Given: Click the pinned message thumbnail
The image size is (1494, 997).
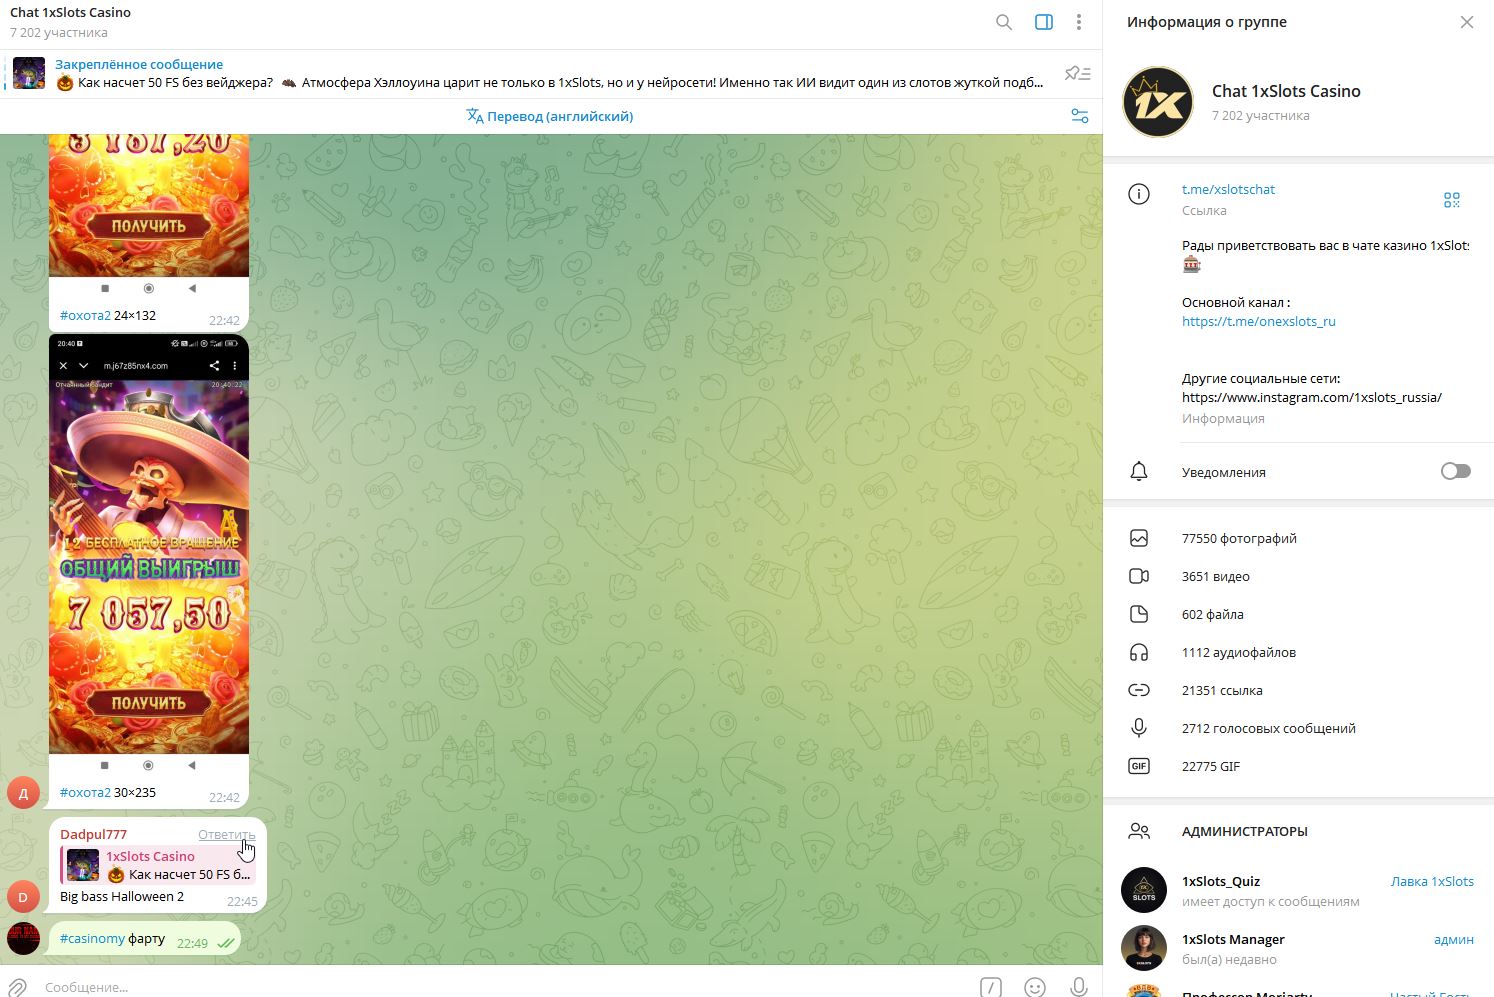Looking at the screenshot, I should click(x=29, y=73).
